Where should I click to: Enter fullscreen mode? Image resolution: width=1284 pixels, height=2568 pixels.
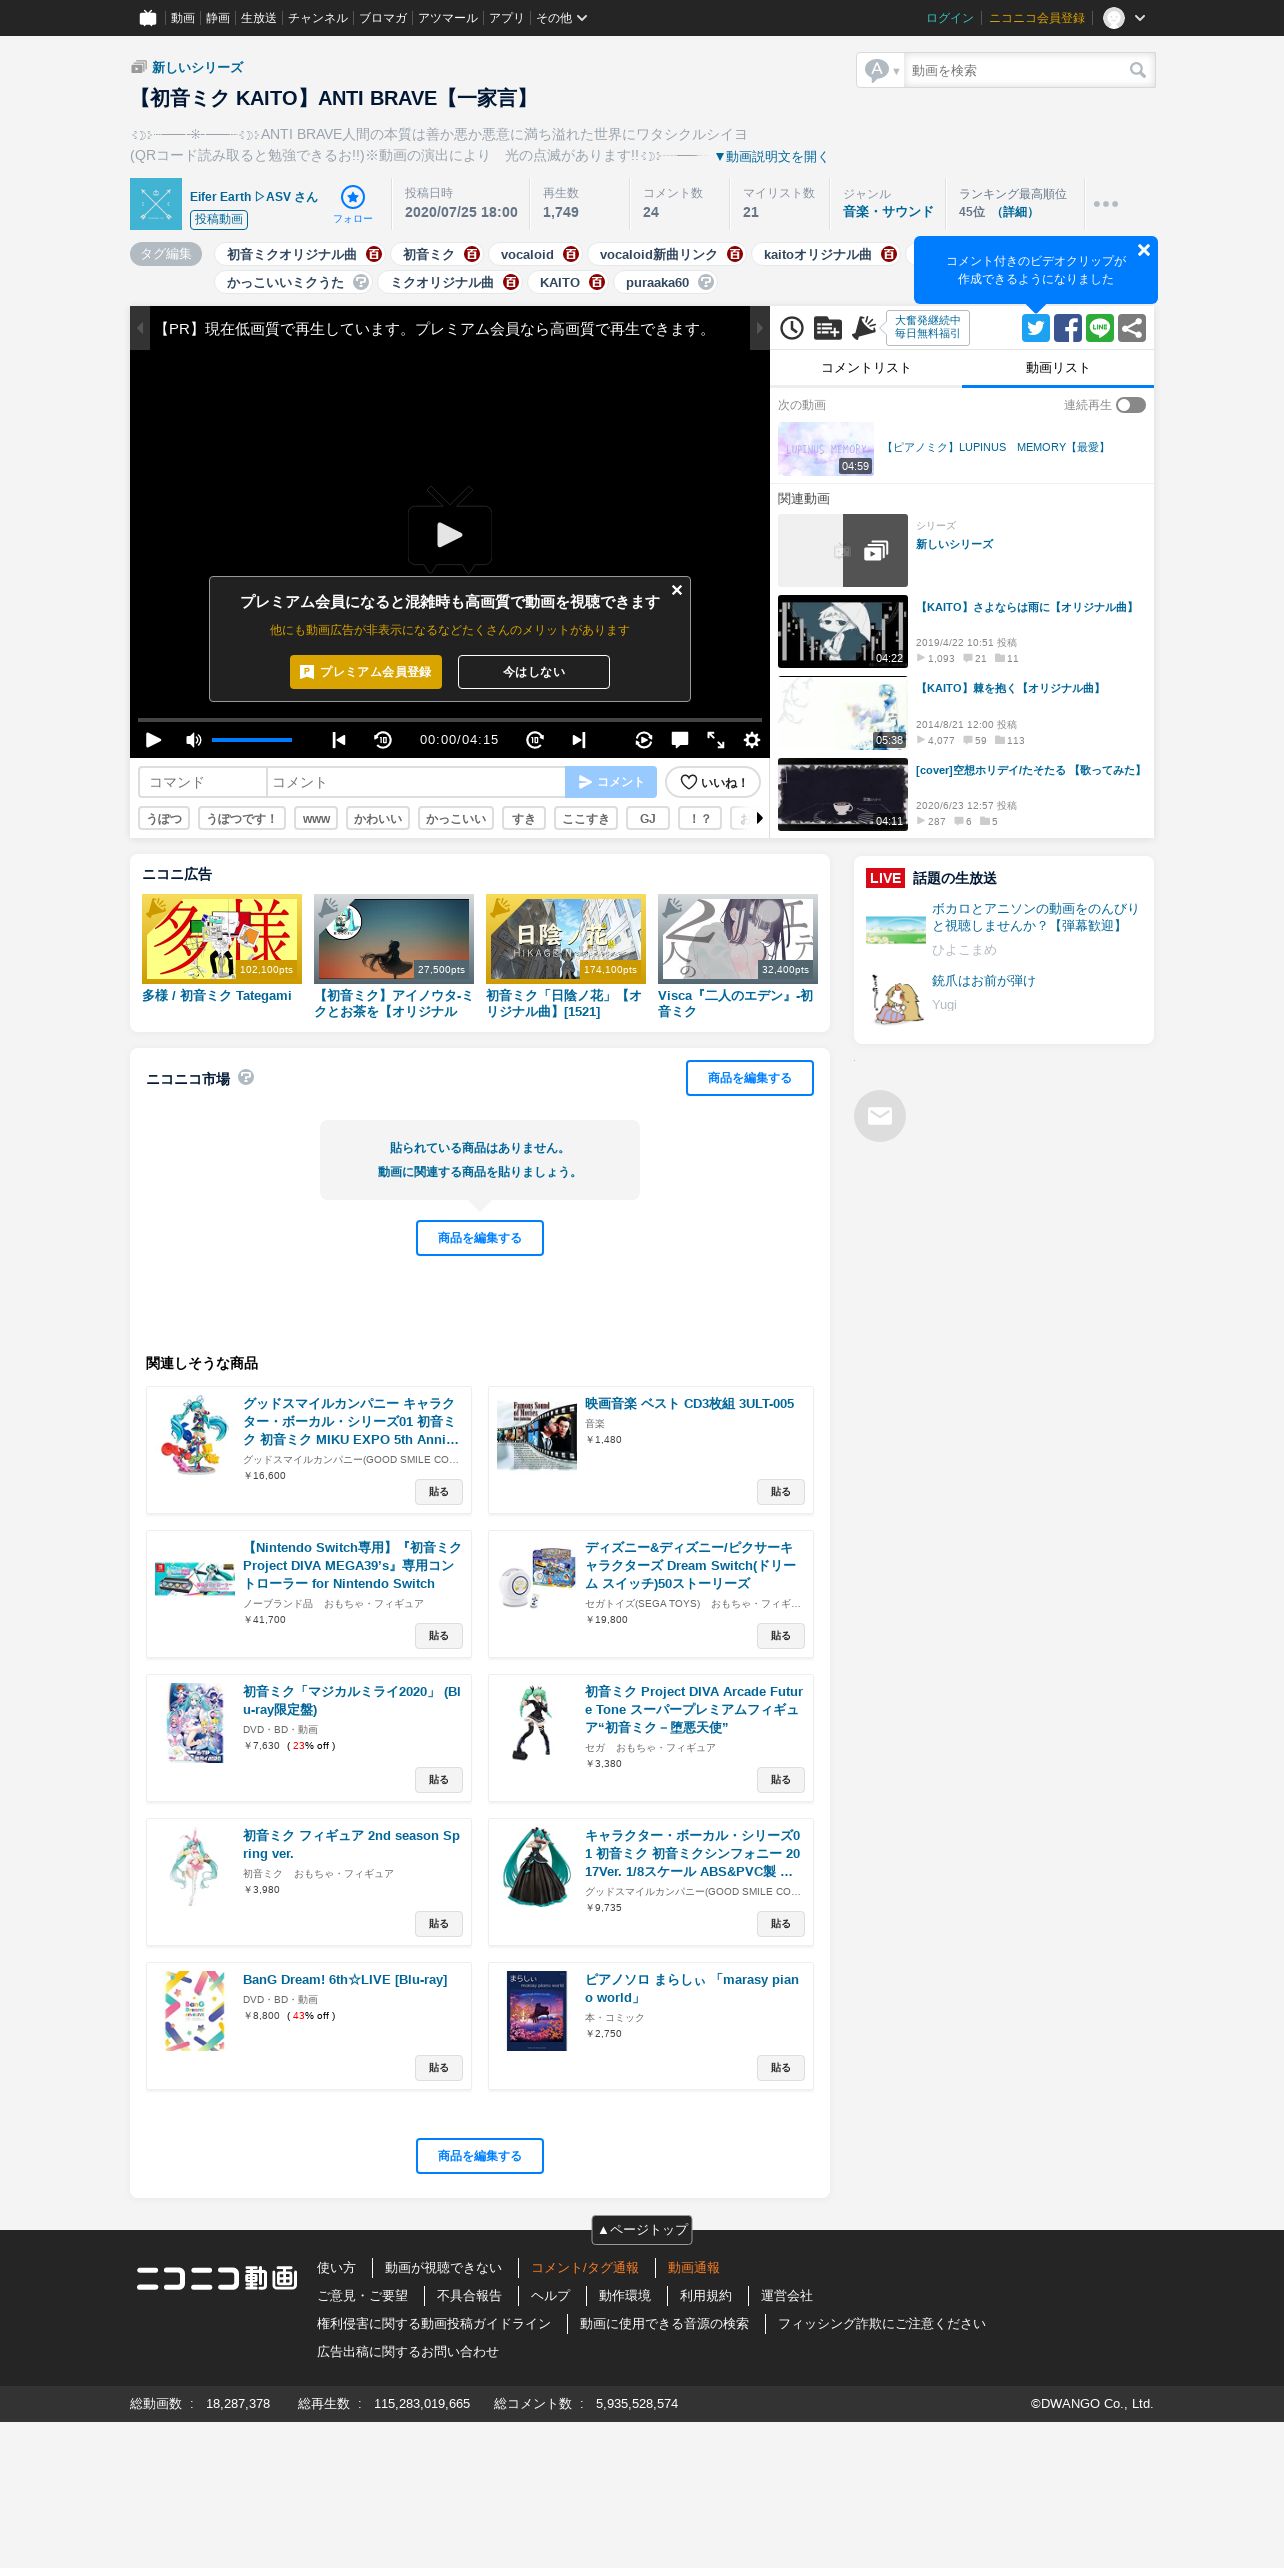click(x=716, y=740)
